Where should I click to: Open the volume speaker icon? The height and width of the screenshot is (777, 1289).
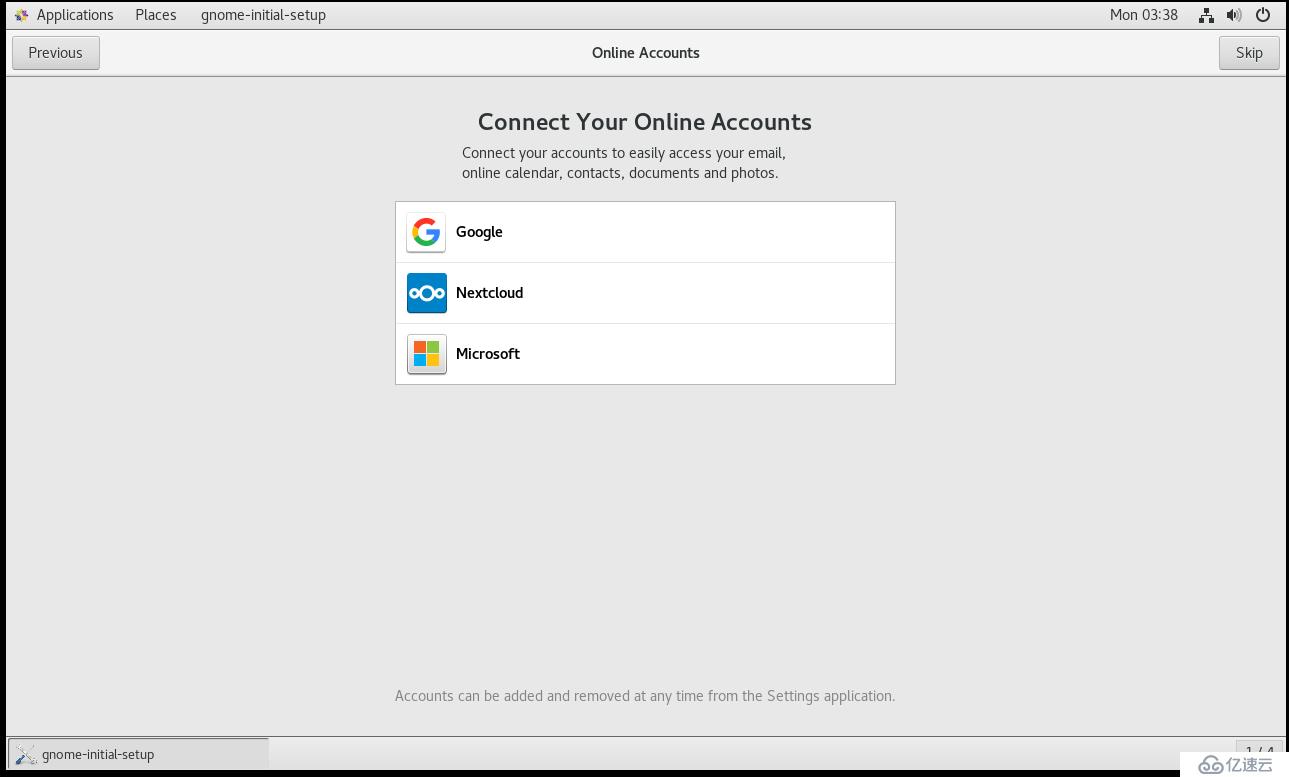[1234, 15]
